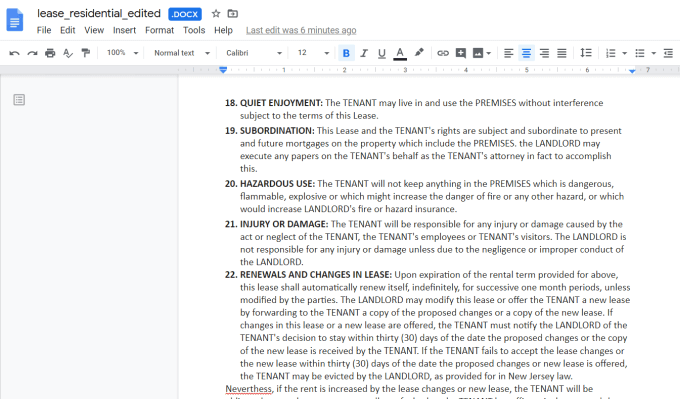
Task: Set right text alignment
Action: tap(544, 53)
